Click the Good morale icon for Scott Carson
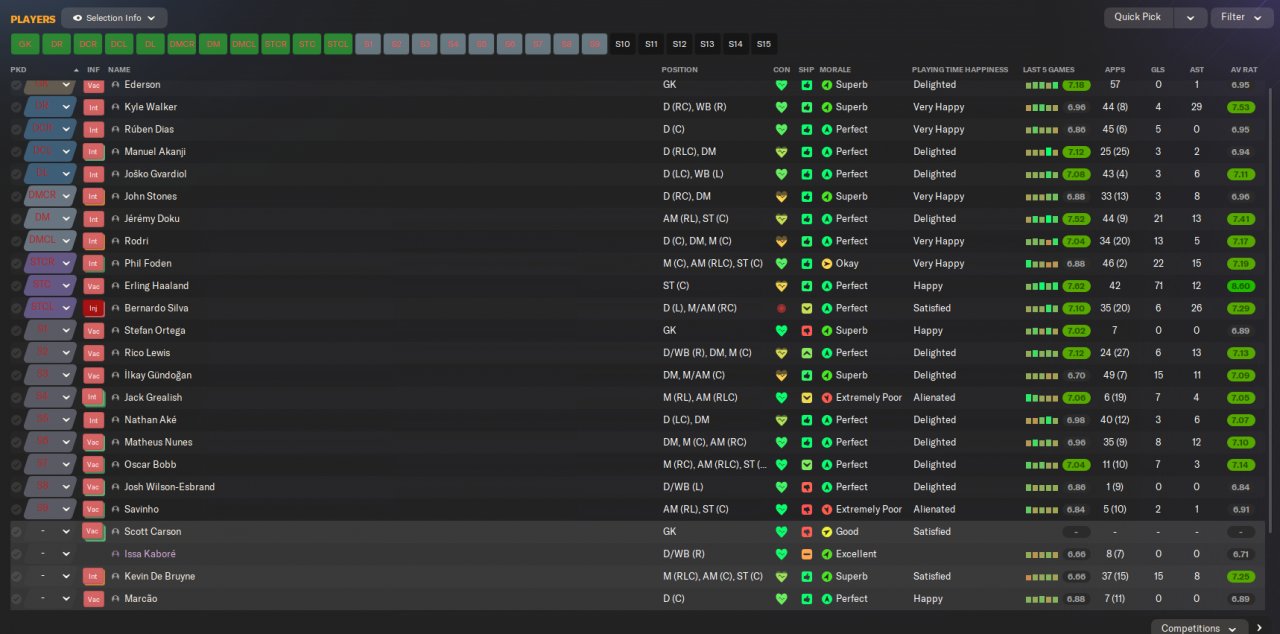 click(x=827, y=531)
